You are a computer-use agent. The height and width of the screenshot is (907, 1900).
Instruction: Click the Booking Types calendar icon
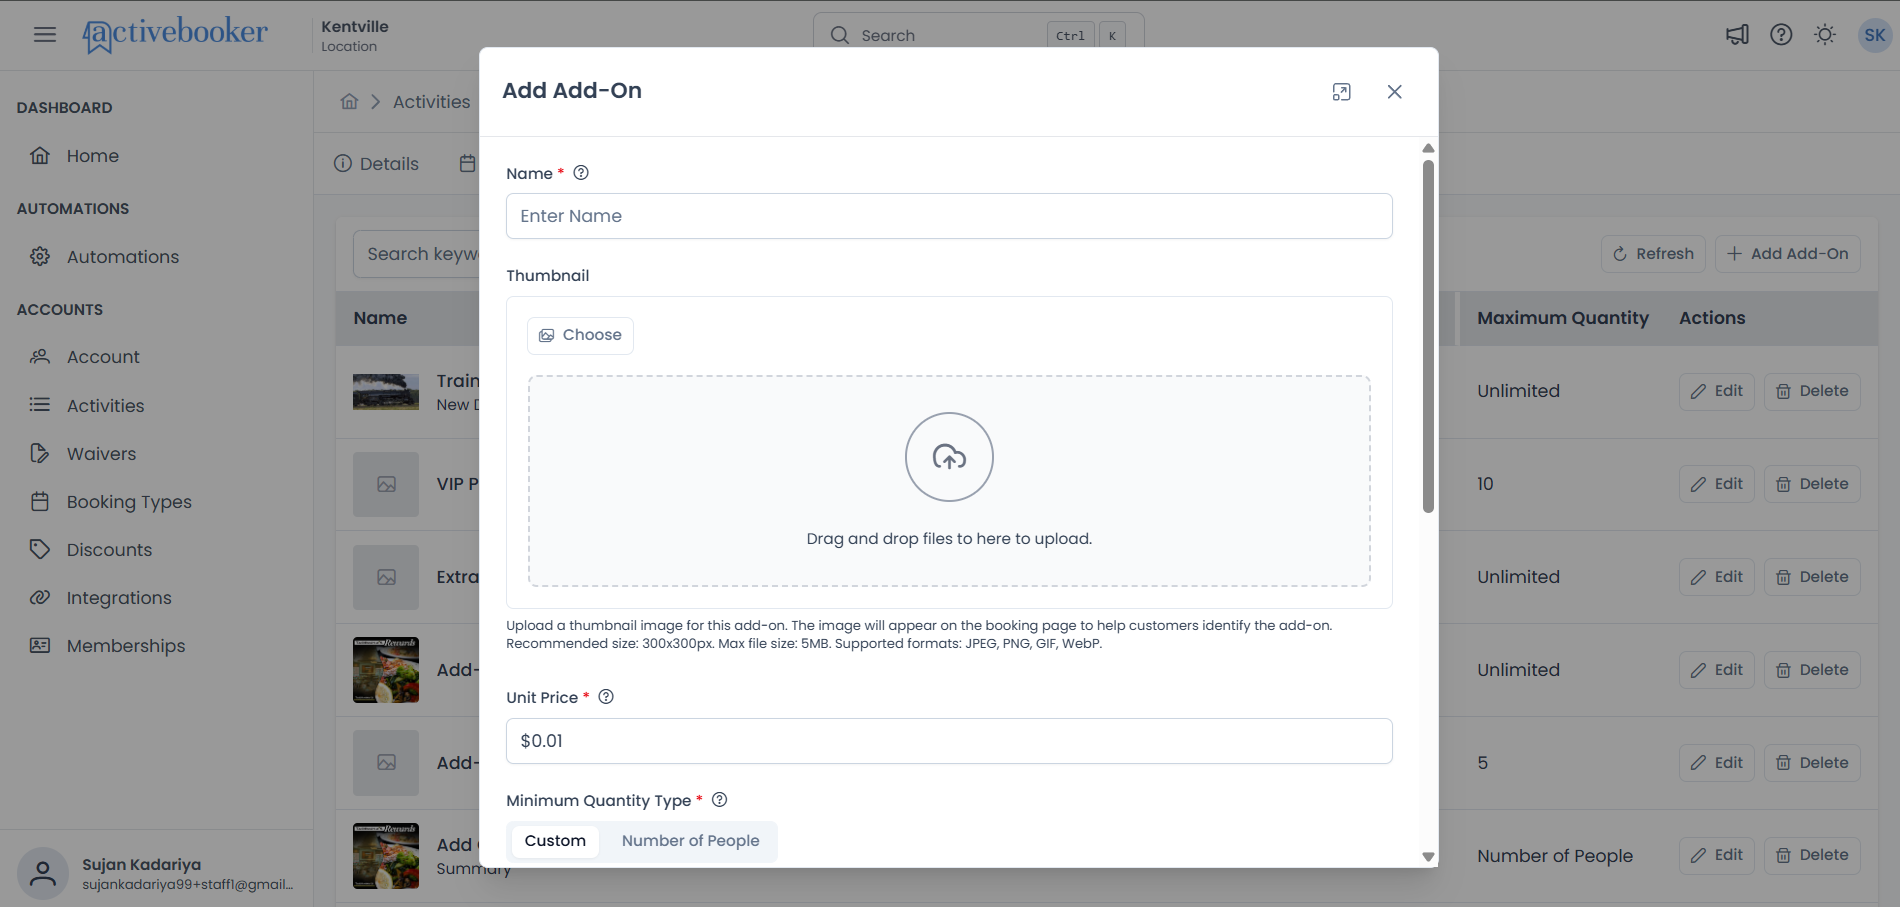pyautogui.click(x=40, y=502)
